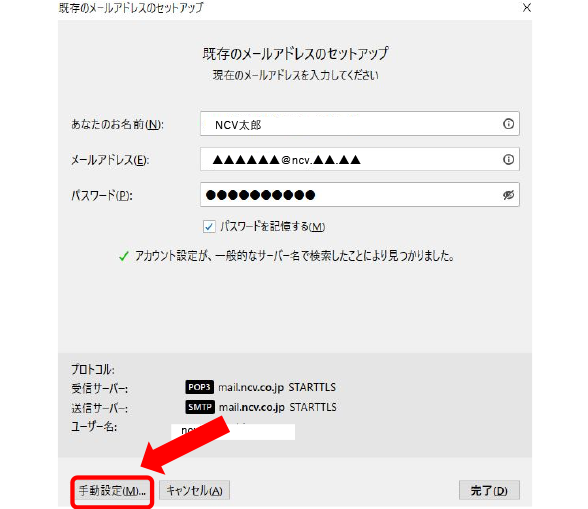Click into the パスワード input field
The height and width of the screenshot is (509, 588).
point(360,195)
